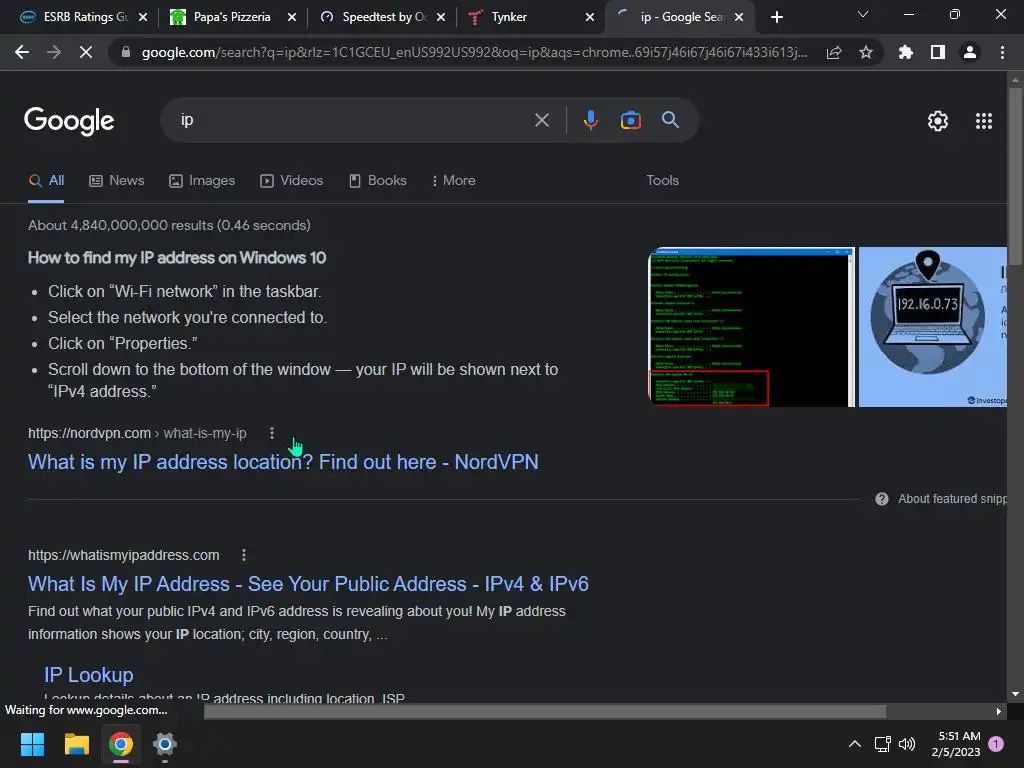Image resolution: width=1024 pixels, height=768 pixels.
Task: Clear the Google search box
Action: 541,120
